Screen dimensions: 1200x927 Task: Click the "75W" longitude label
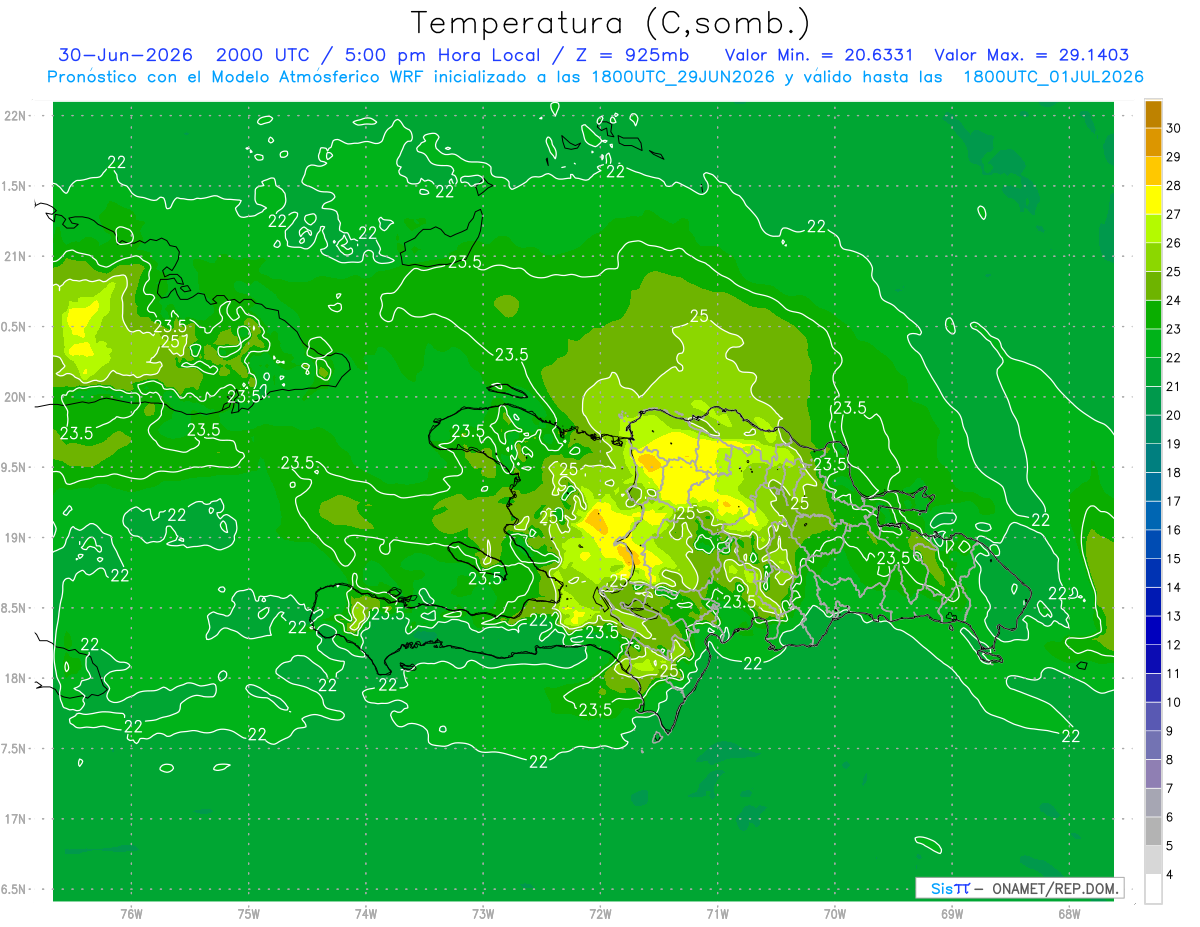tap(249, 913)
